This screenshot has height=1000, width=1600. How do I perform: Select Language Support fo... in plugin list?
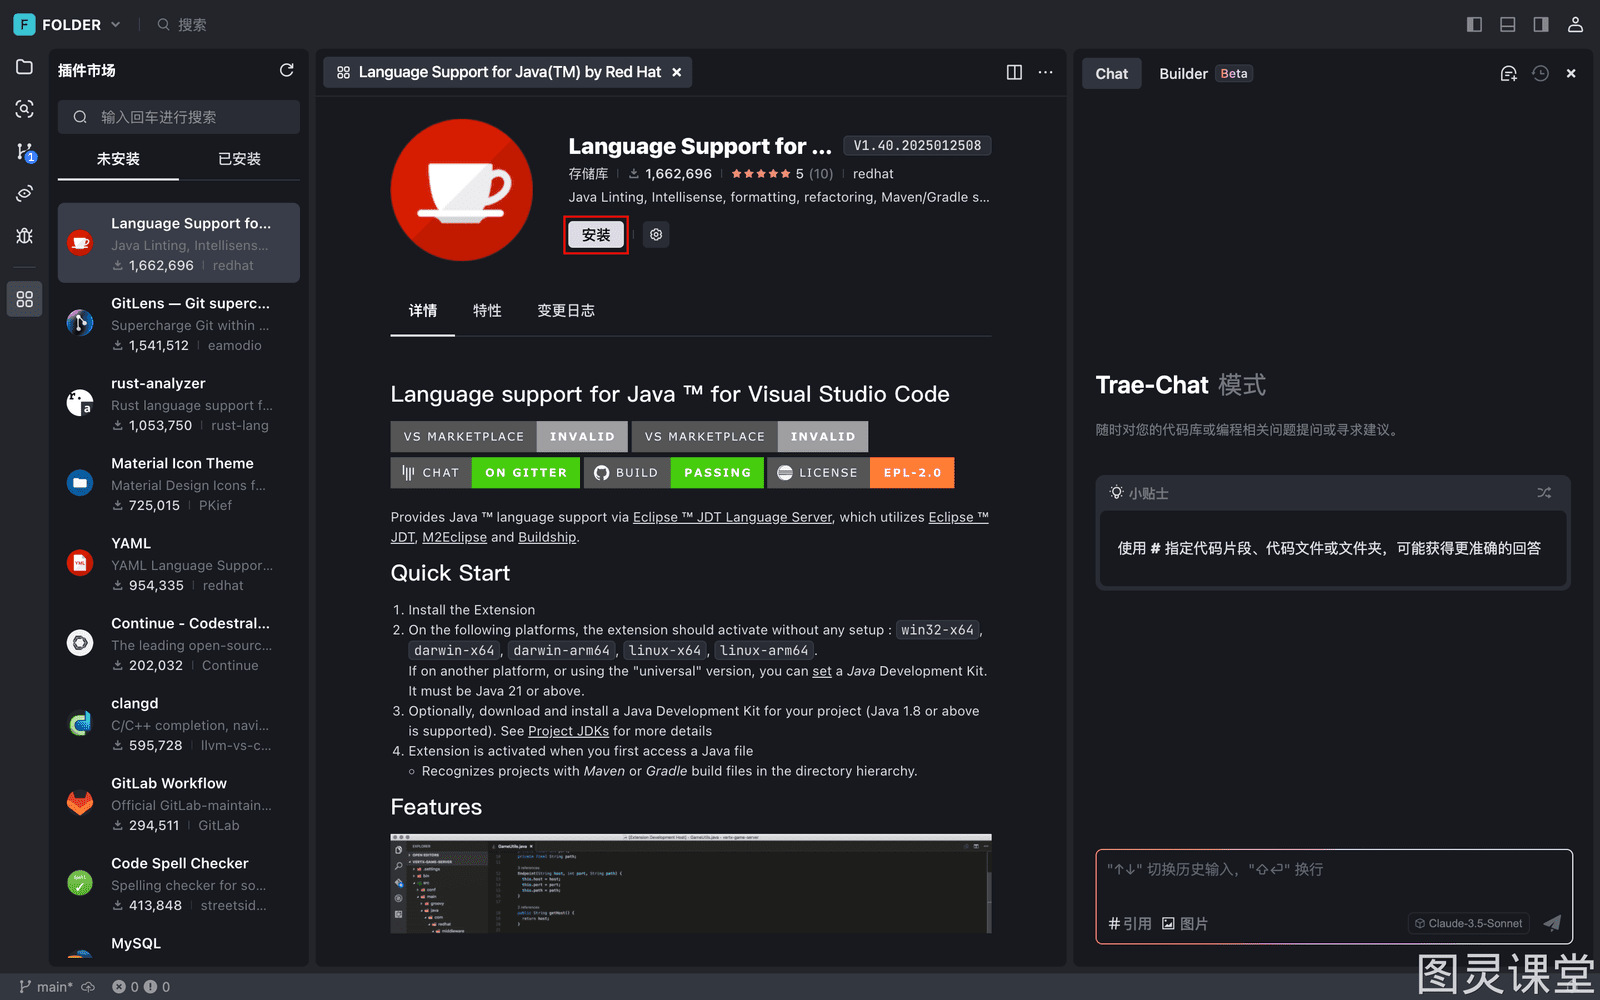point(179,243)
